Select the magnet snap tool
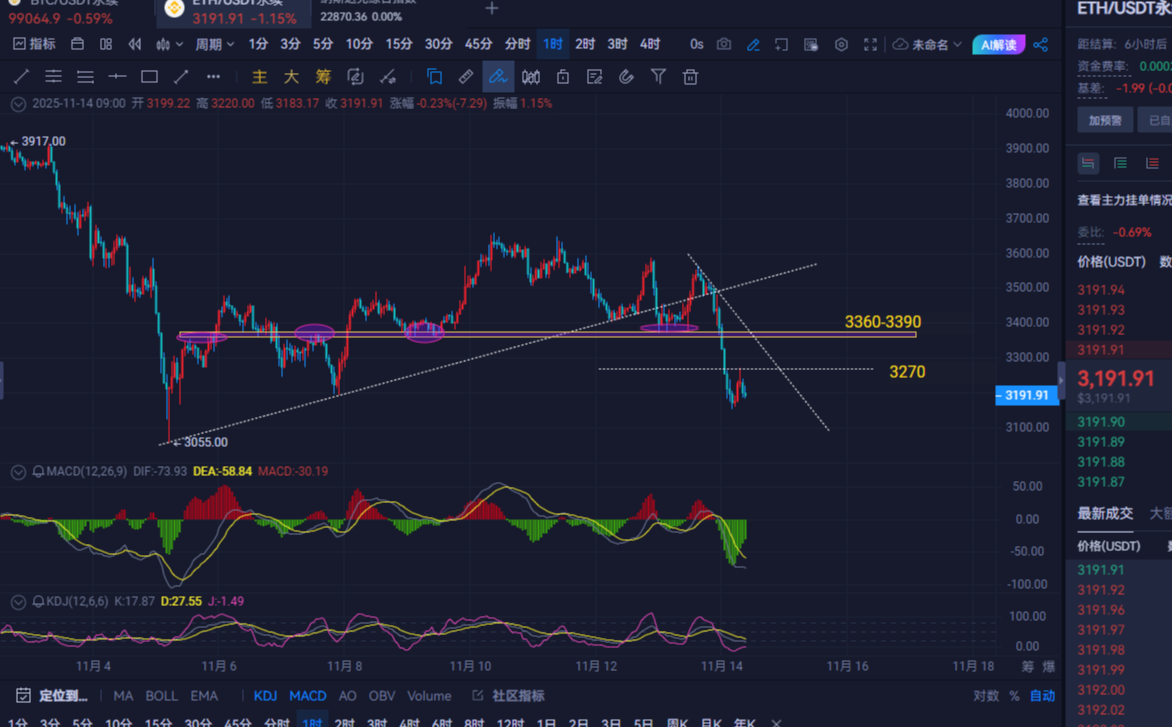 [x=628, y=76]
